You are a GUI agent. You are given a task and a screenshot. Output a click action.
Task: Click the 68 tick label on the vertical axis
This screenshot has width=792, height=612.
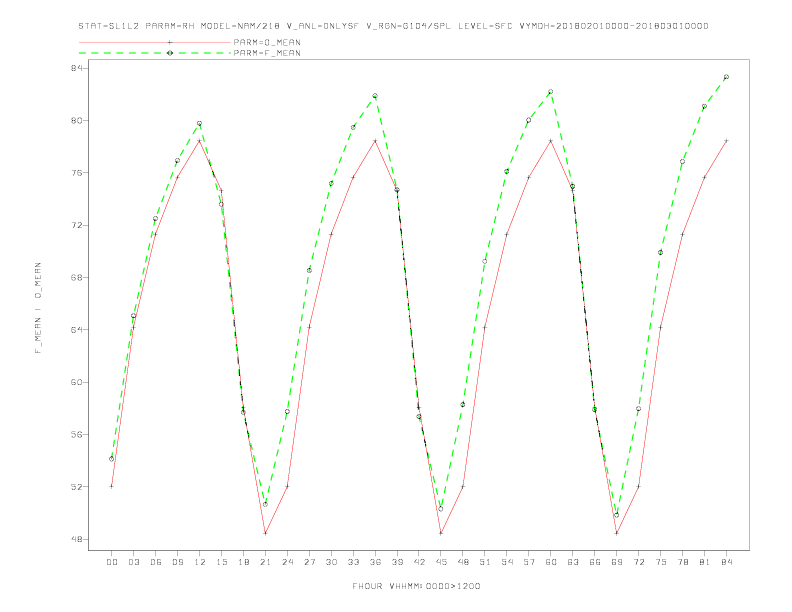tap(77, 277)
